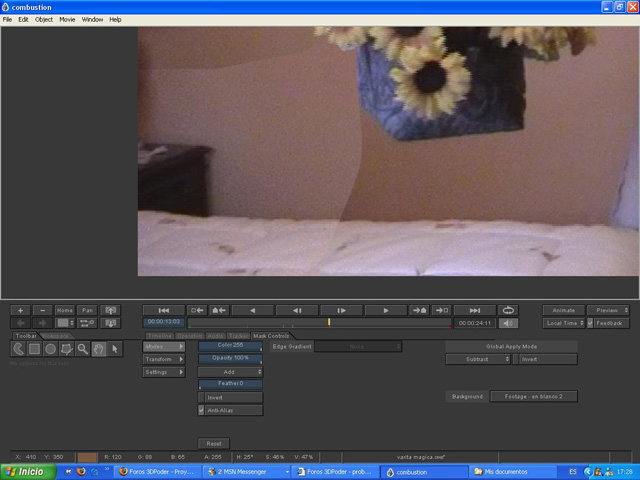Step back one frame
The width and height of the screenshot is (640, 480).
point(297,310)
